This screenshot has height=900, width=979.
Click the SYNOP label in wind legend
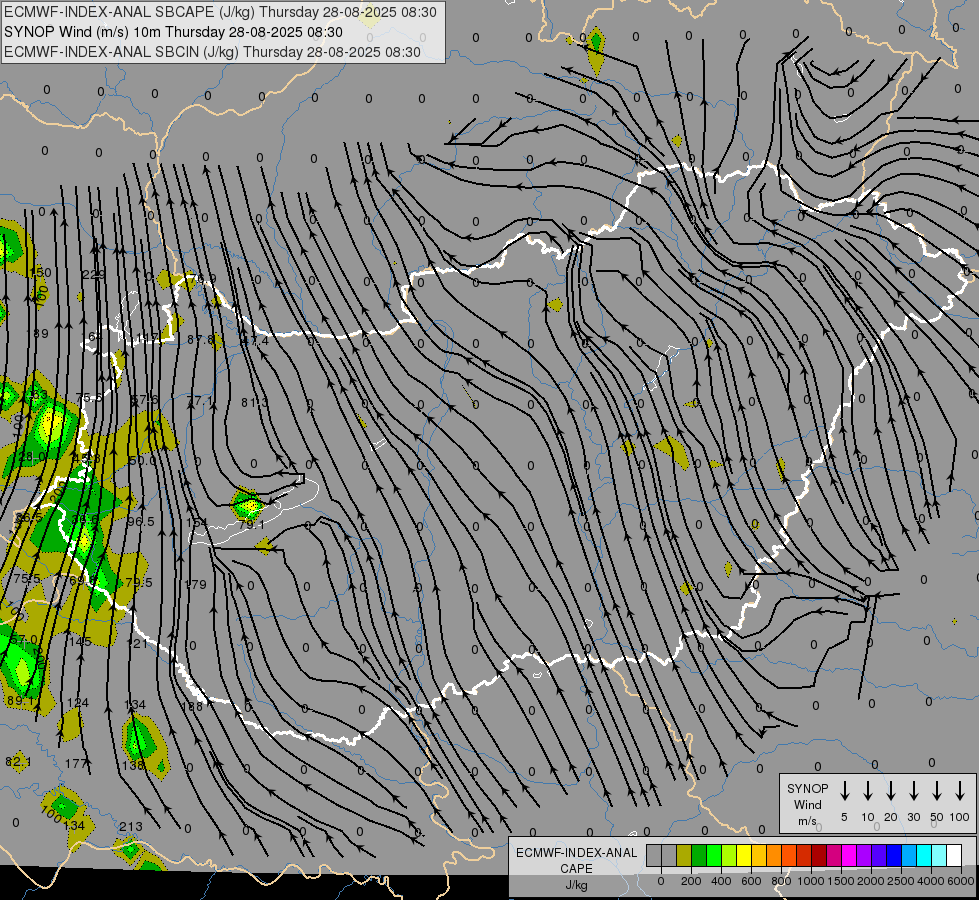[807, 788]
